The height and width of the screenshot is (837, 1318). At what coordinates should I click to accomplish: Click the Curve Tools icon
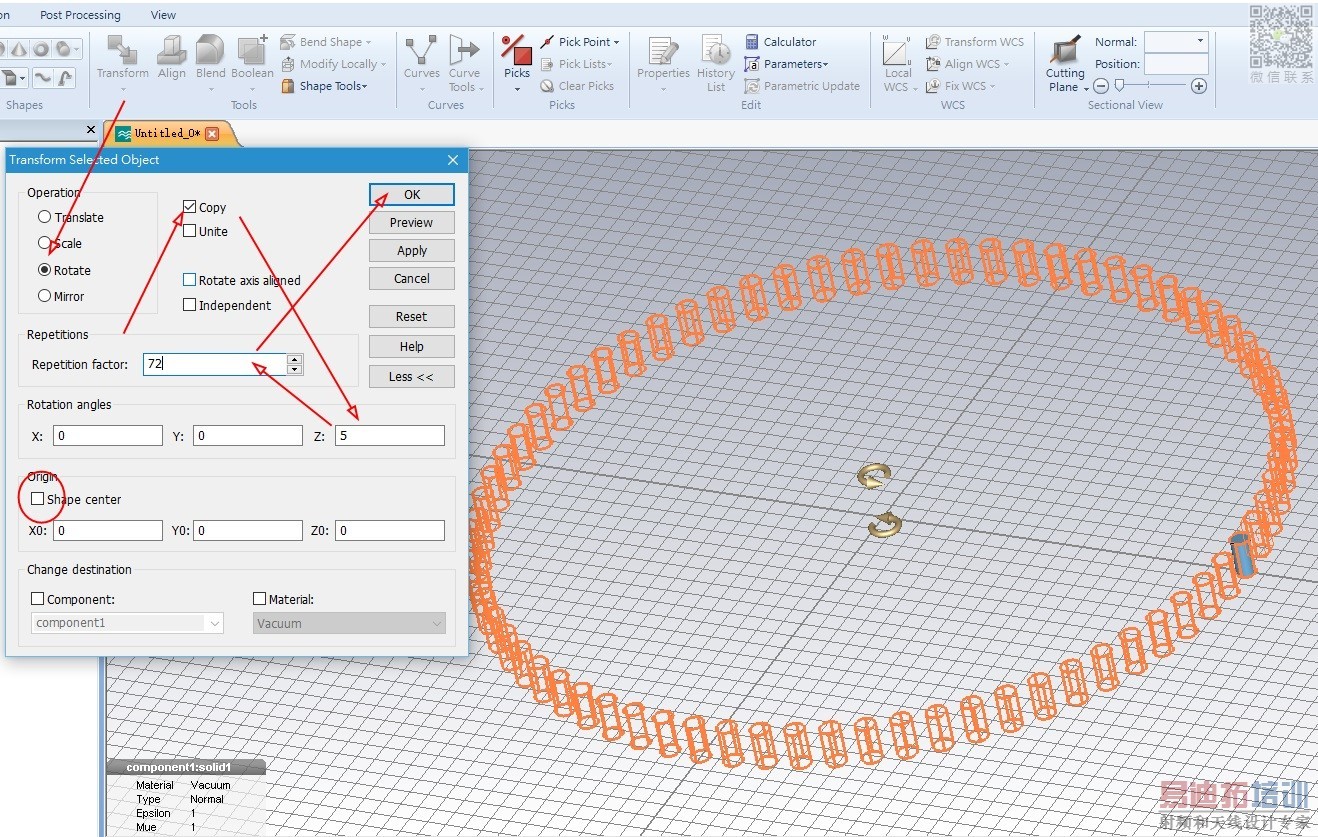[x=463, y=51]
